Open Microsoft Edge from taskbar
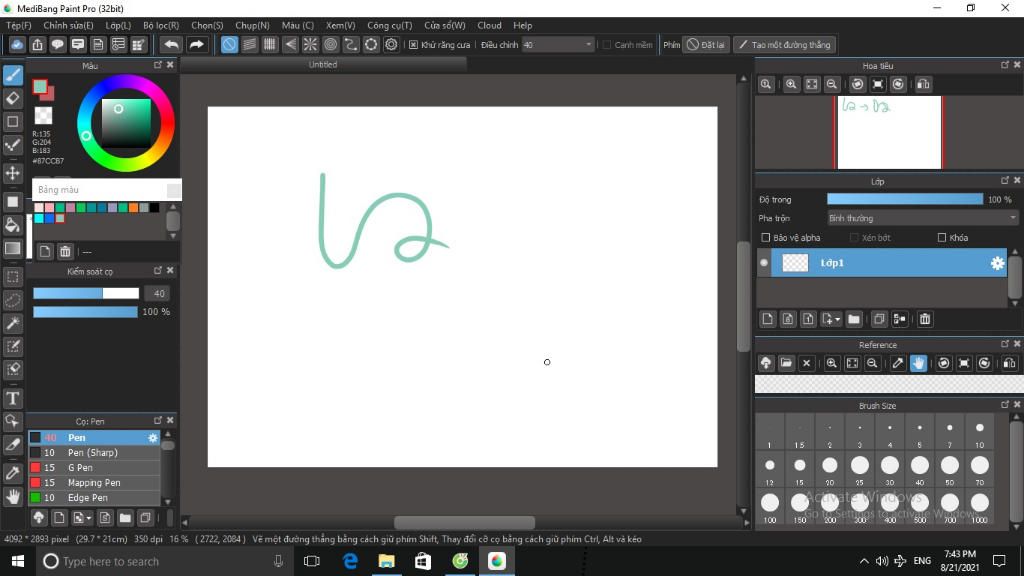Image resolution: width=1024 pixels, height=576 pixels. 350,561
